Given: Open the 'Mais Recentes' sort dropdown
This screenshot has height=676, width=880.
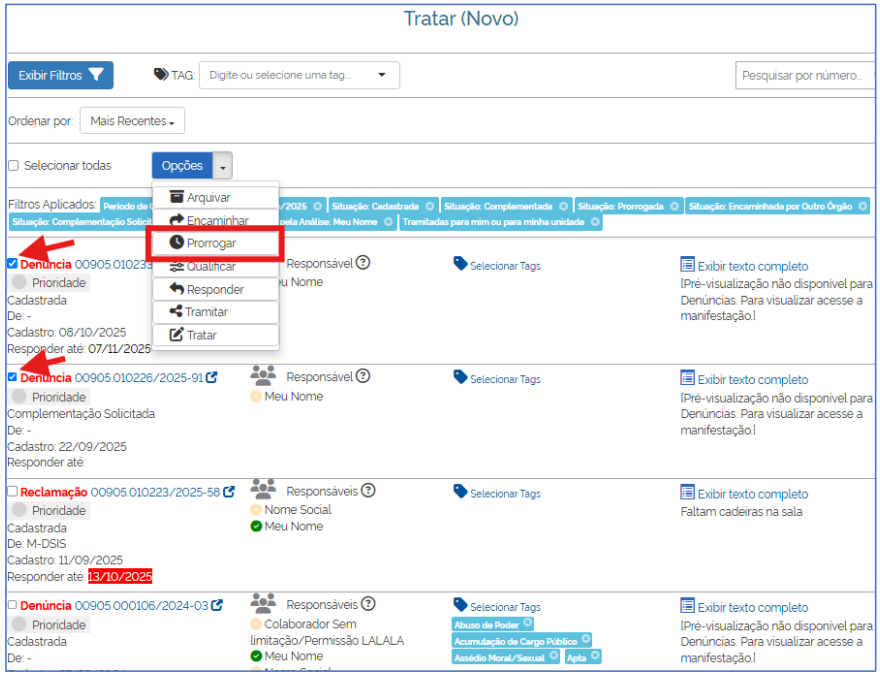Looking at the screenshot, I should (x=132, y=121).
